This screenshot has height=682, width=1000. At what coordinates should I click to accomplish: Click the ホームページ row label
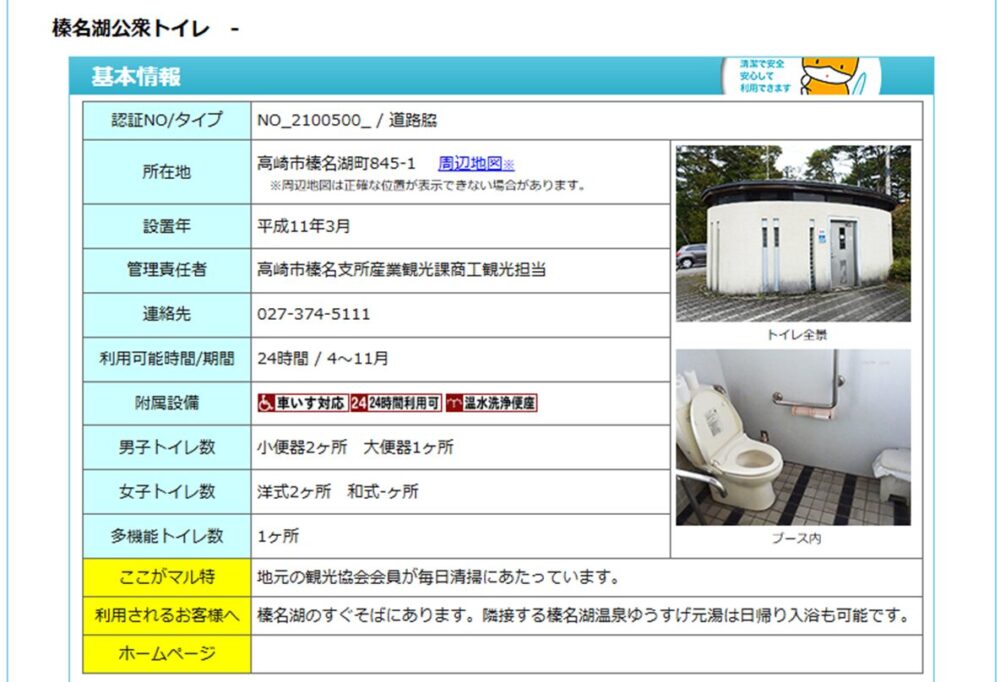(x=167, y=654)
